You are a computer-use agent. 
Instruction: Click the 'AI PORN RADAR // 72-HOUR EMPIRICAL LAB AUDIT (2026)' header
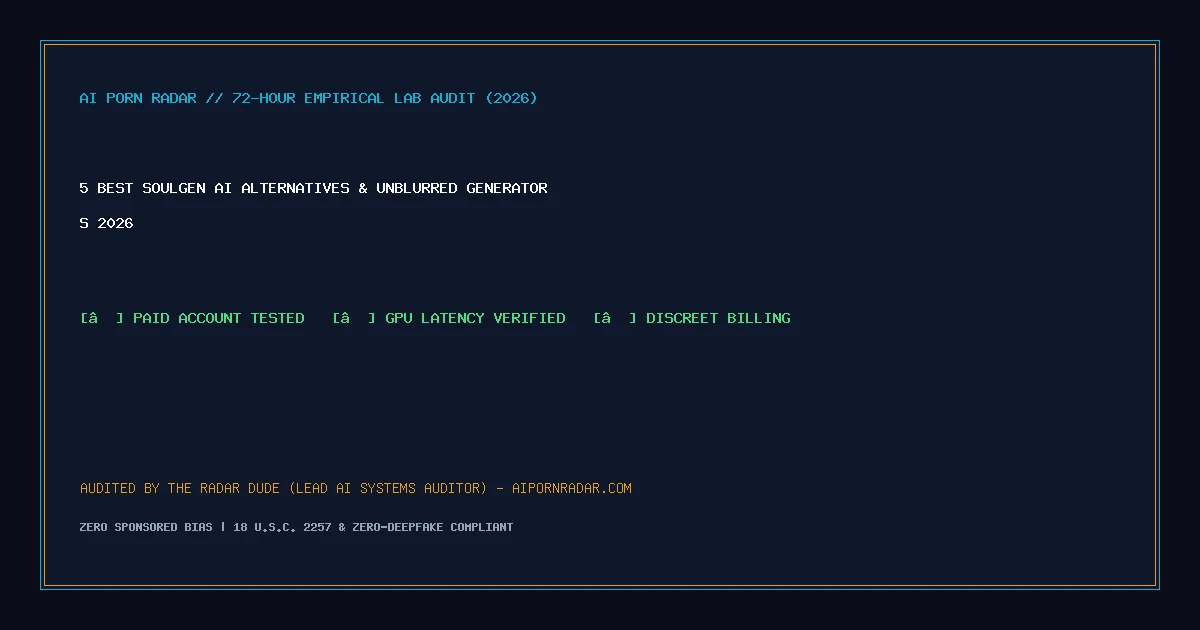[x=308, y=98]
